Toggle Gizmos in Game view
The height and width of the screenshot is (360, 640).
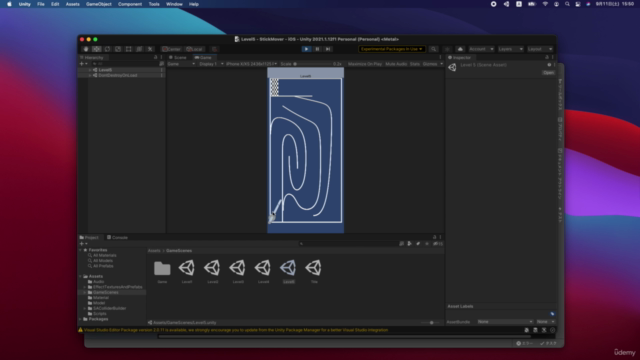point(430,64)
